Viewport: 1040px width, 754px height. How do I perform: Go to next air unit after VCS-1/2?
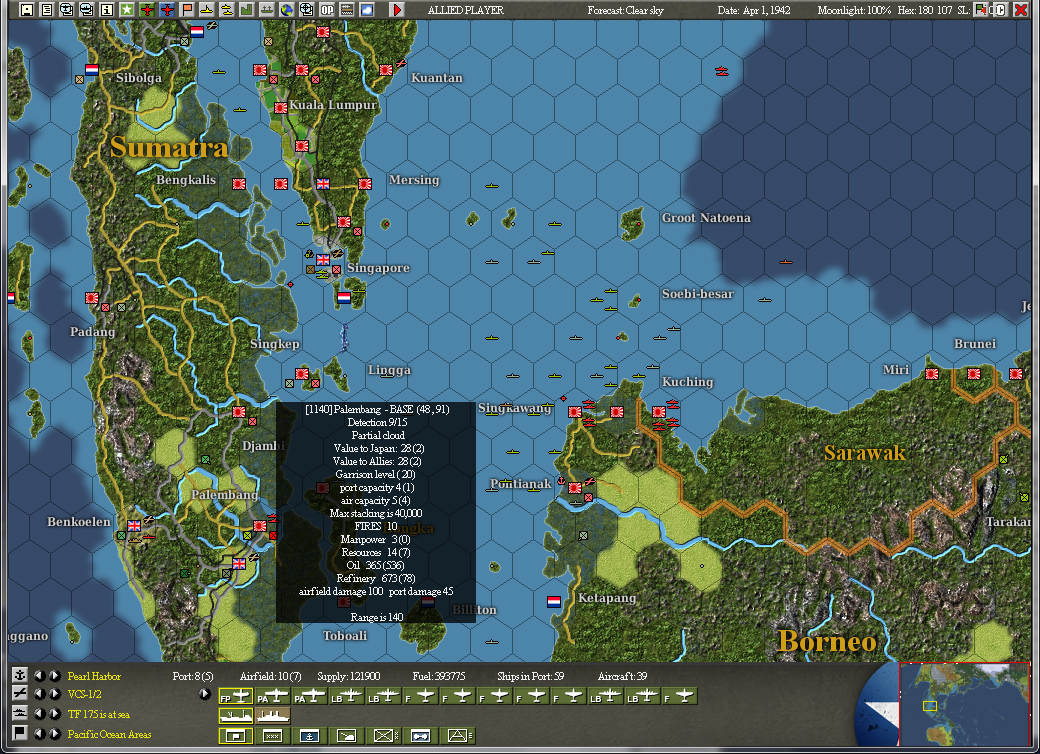[54, 694]
